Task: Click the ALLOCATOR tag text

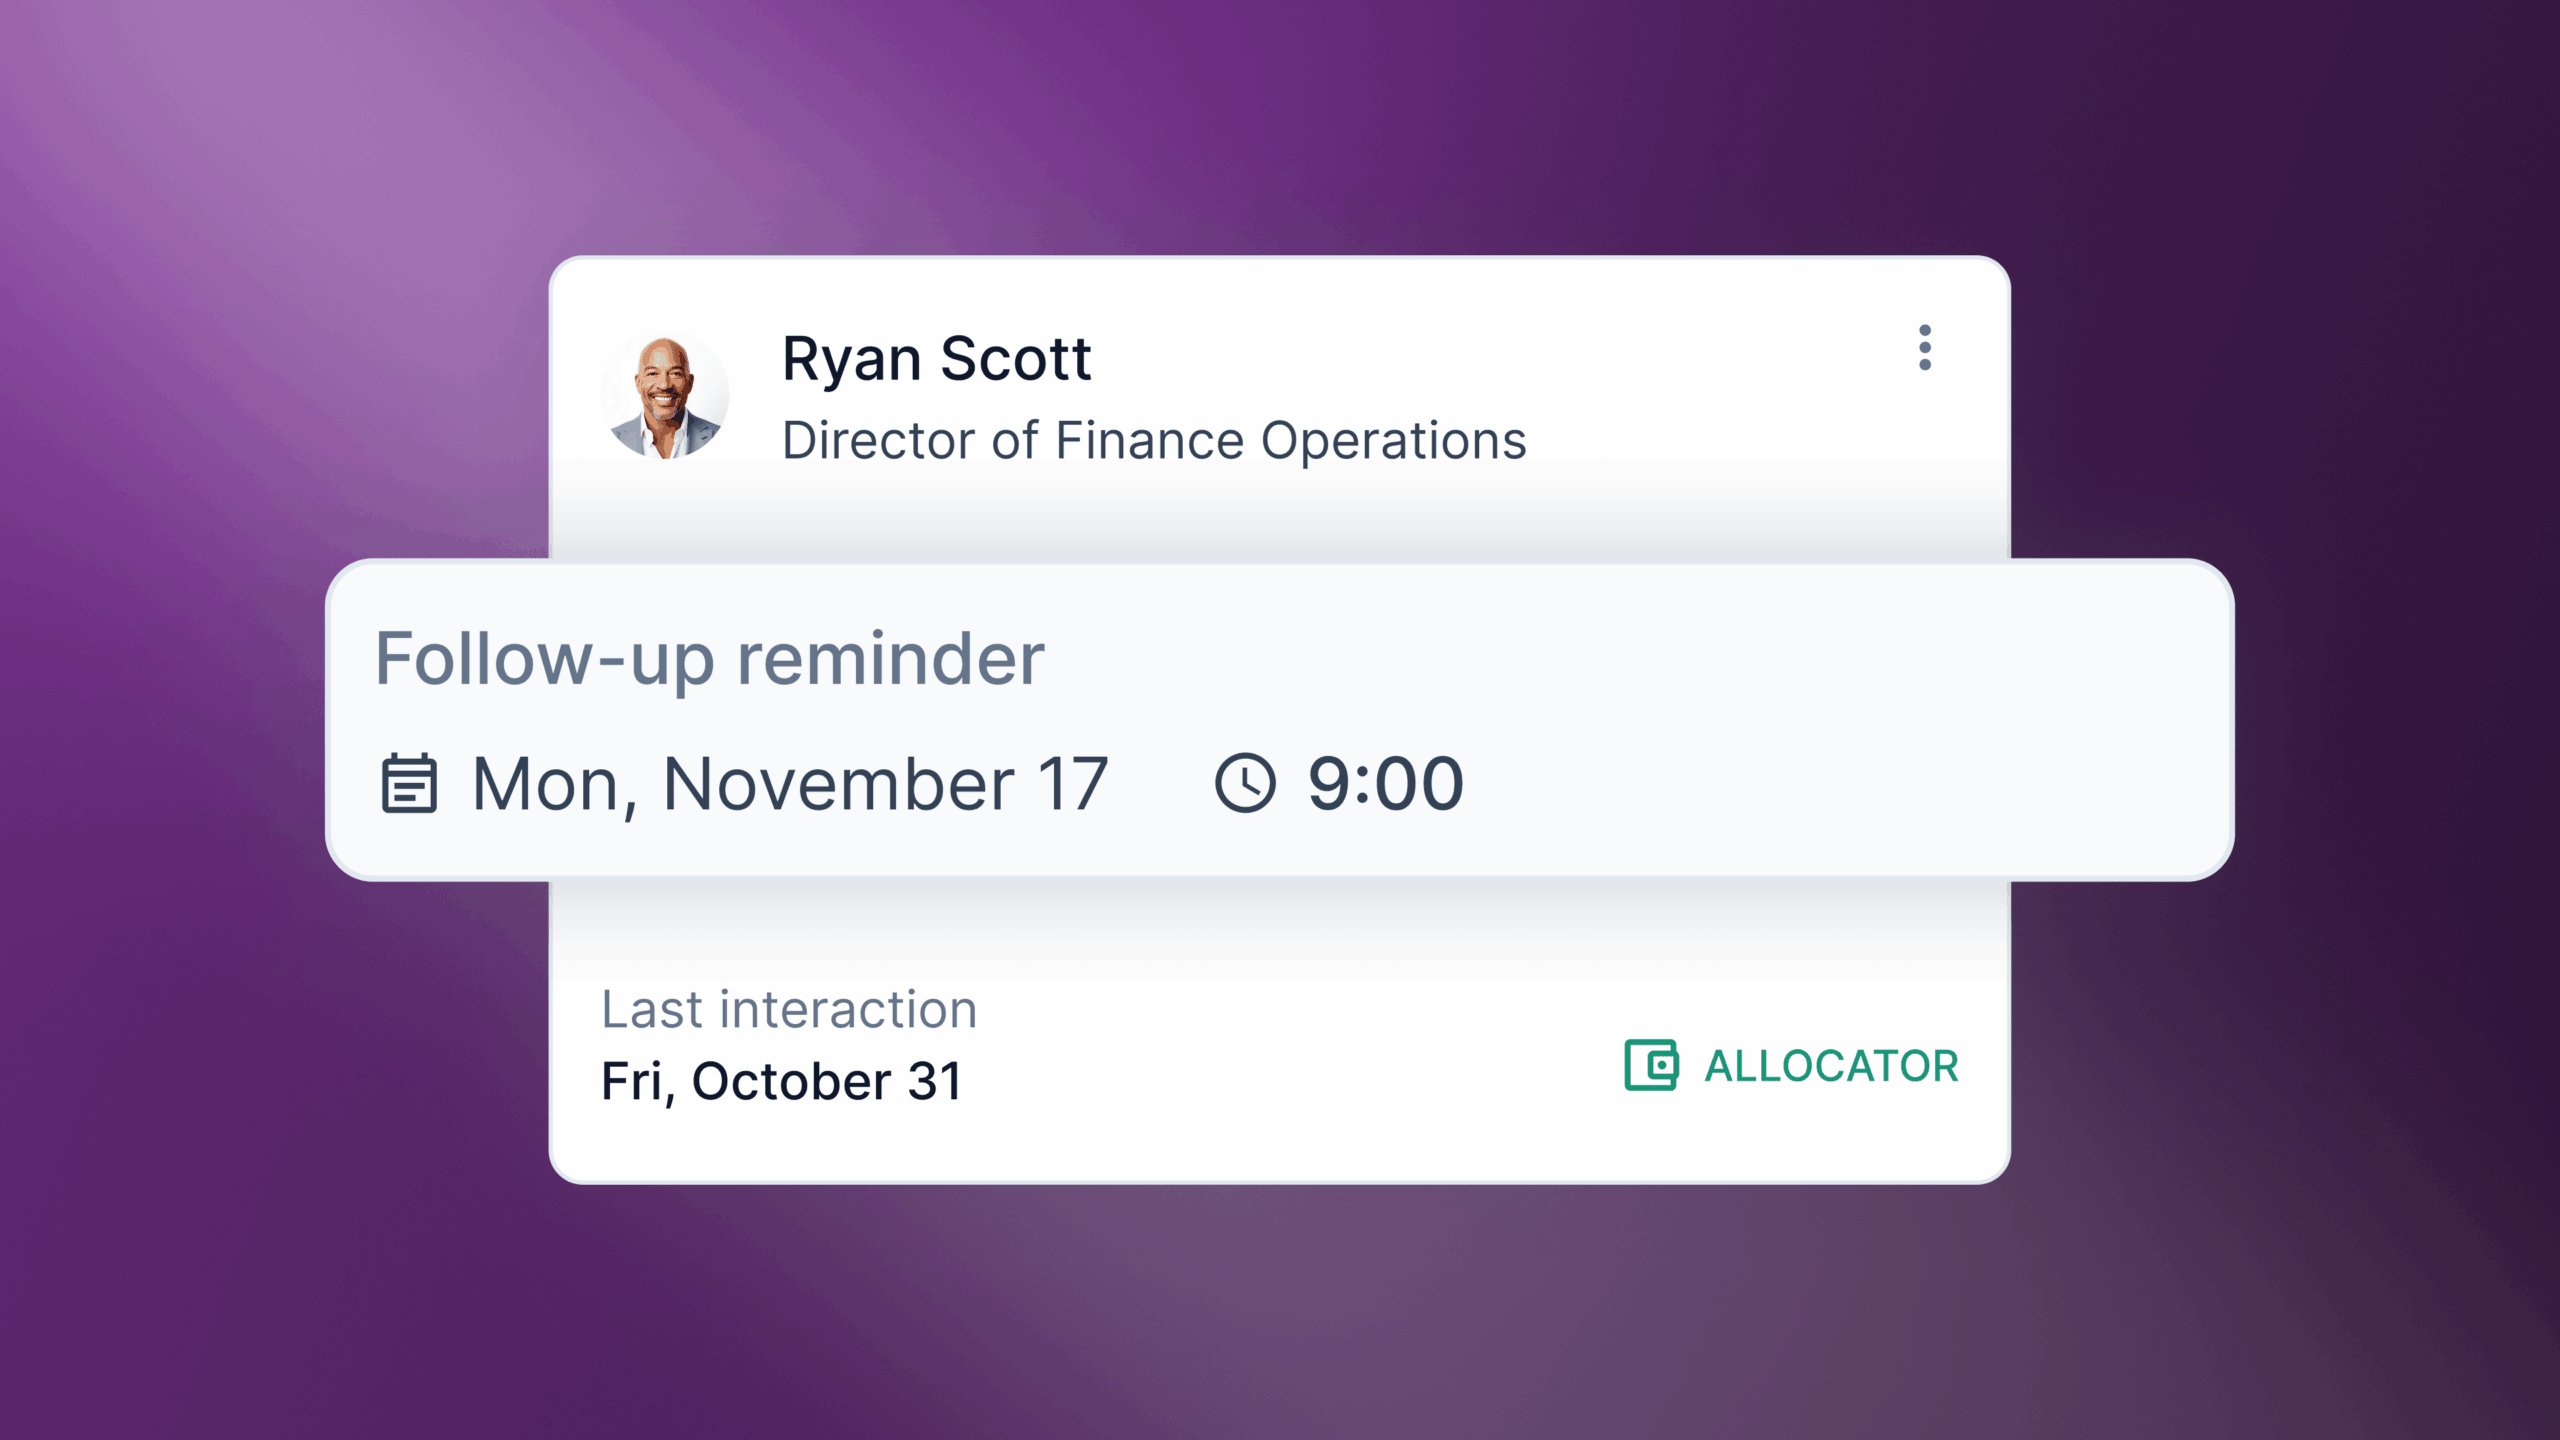Action: point(1831,1066)
